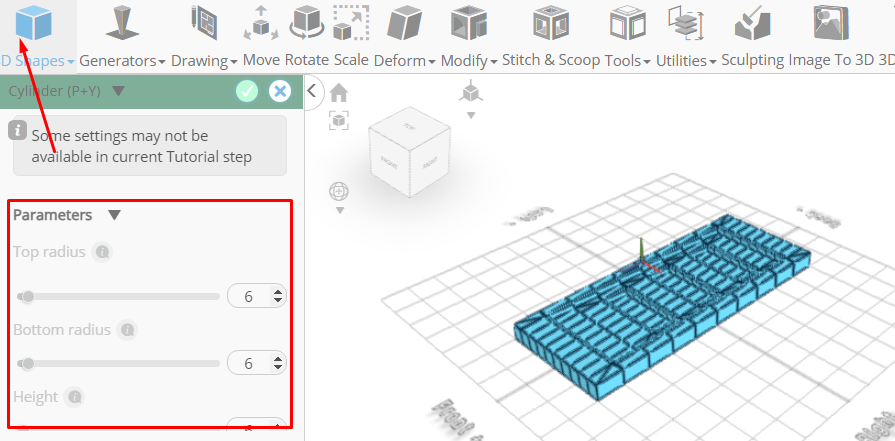Click the 'Height' label
Screen dimensions: 895x441
point(35,397)
